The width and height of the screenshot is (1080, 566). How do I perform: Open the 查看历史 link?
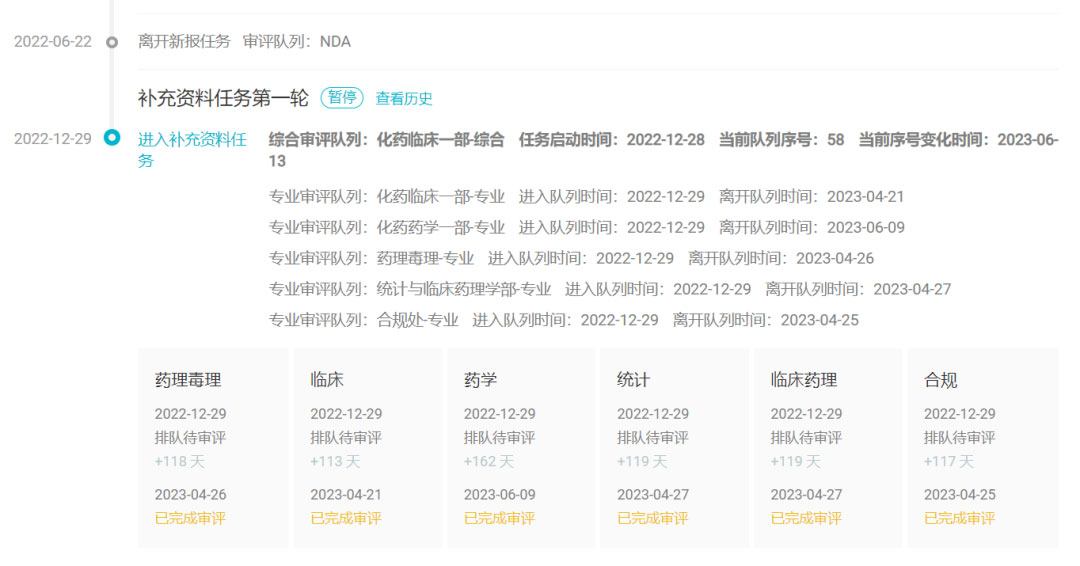(x=404, y=98)
